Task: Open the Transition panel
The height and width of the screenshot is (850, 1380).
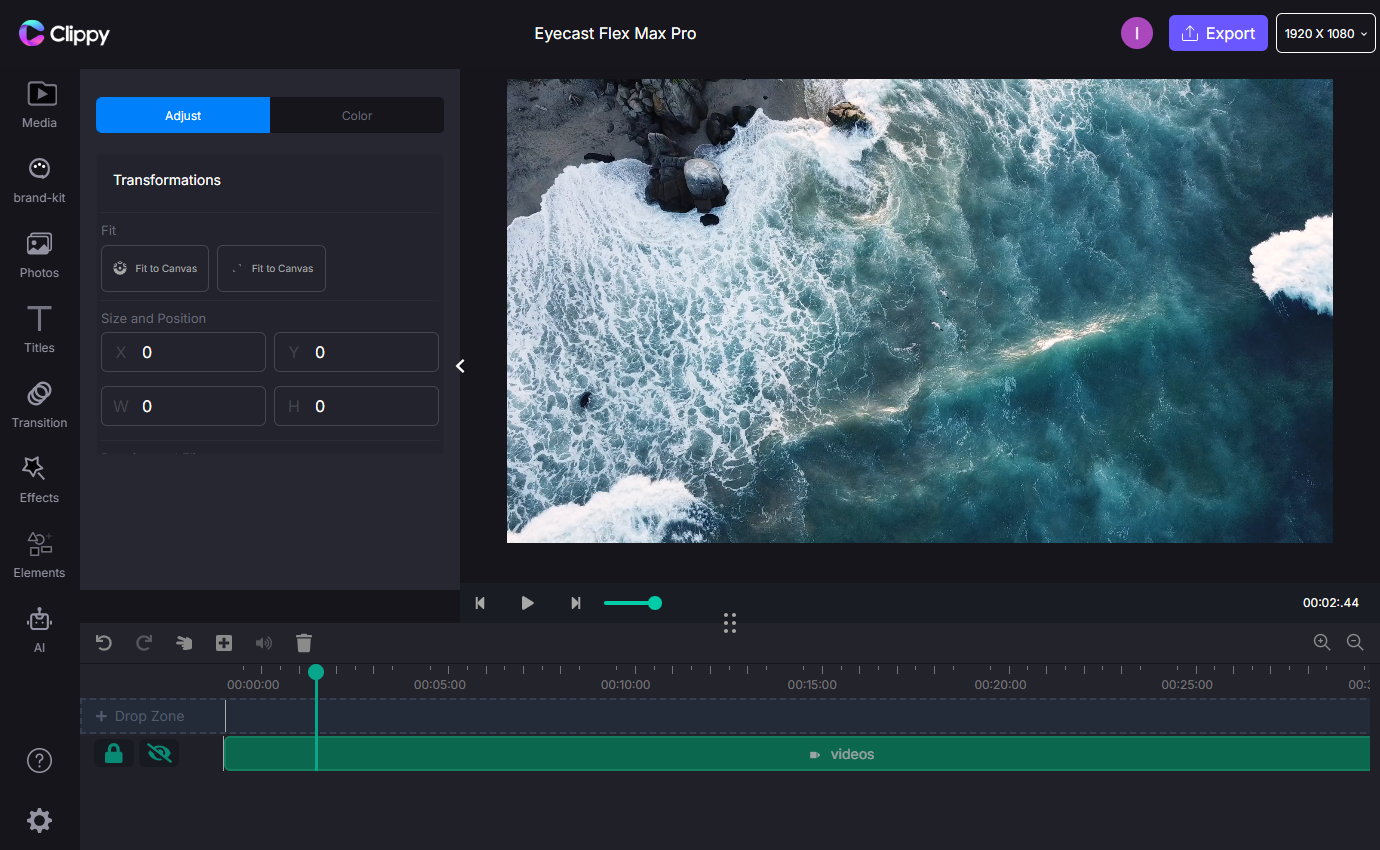Action: point(40,404)
